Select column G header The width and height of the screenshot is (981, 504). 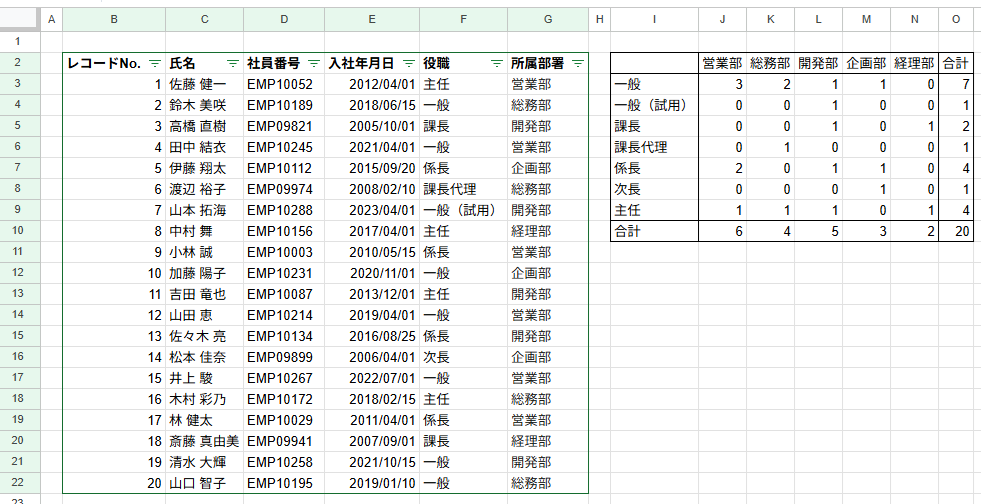548,19
